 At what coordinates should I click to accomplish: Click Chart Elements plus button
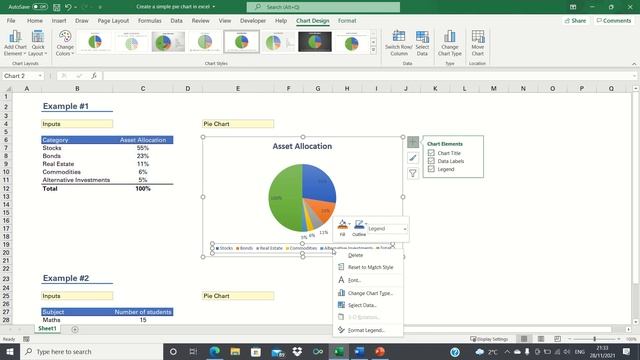coord(413,142)
